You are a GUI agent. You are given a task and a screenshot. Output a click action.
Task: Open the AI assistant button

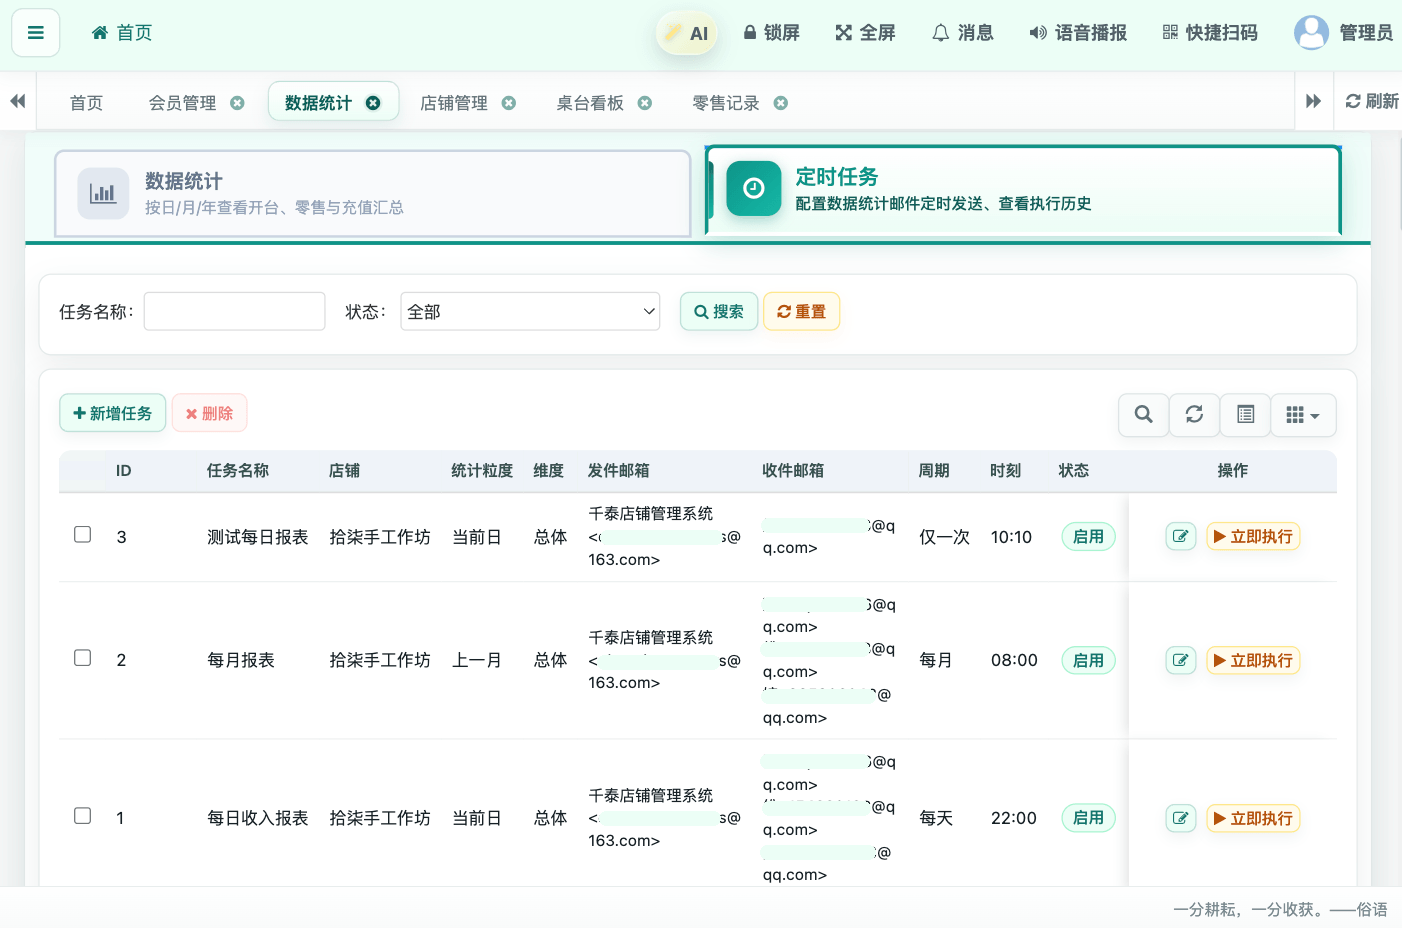tap(687, 33)
